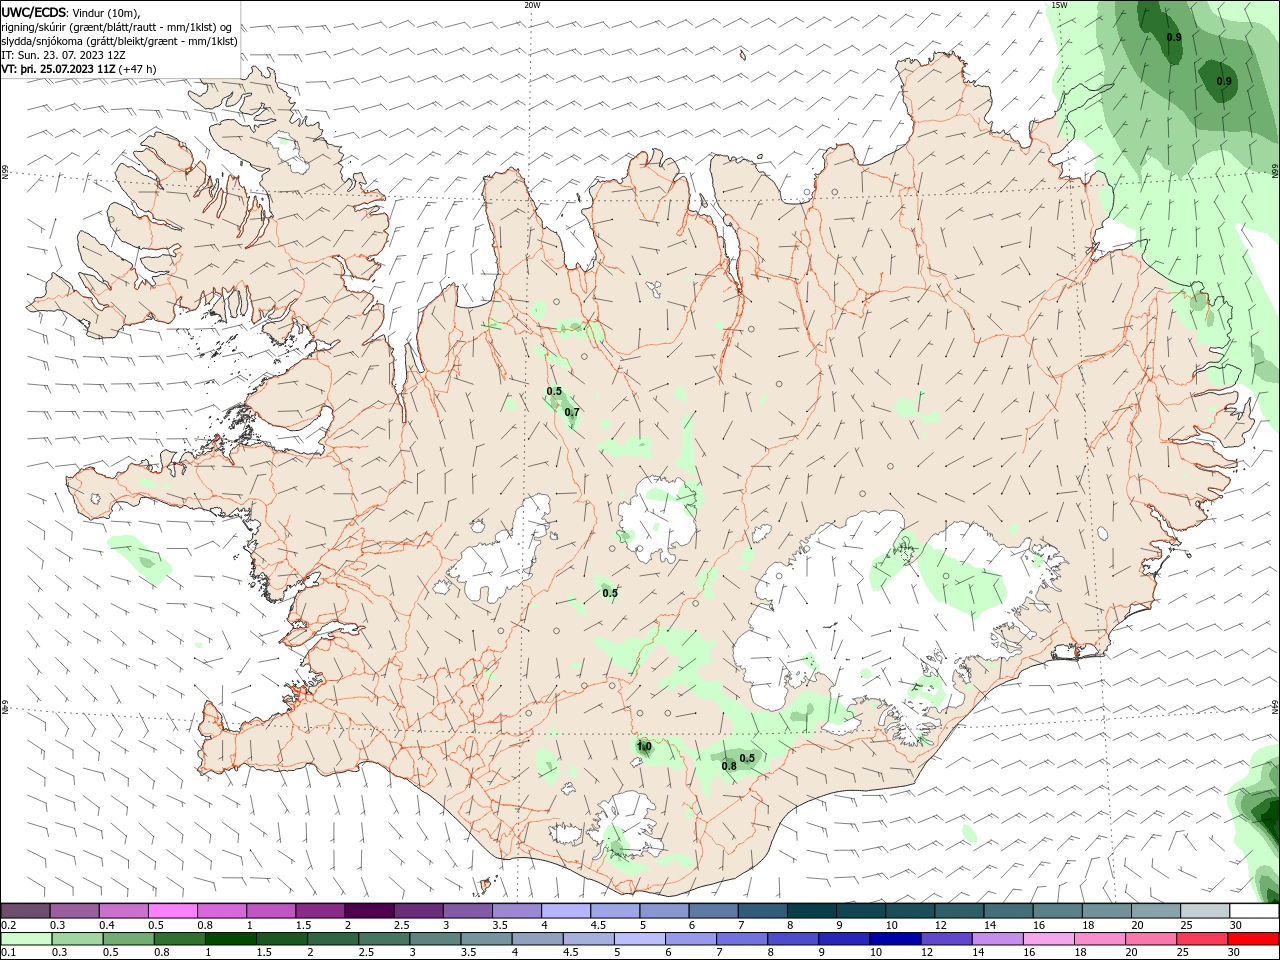
Task: Pick the lower legend swatch labeled 20
Action: (x=1152, y=939)
